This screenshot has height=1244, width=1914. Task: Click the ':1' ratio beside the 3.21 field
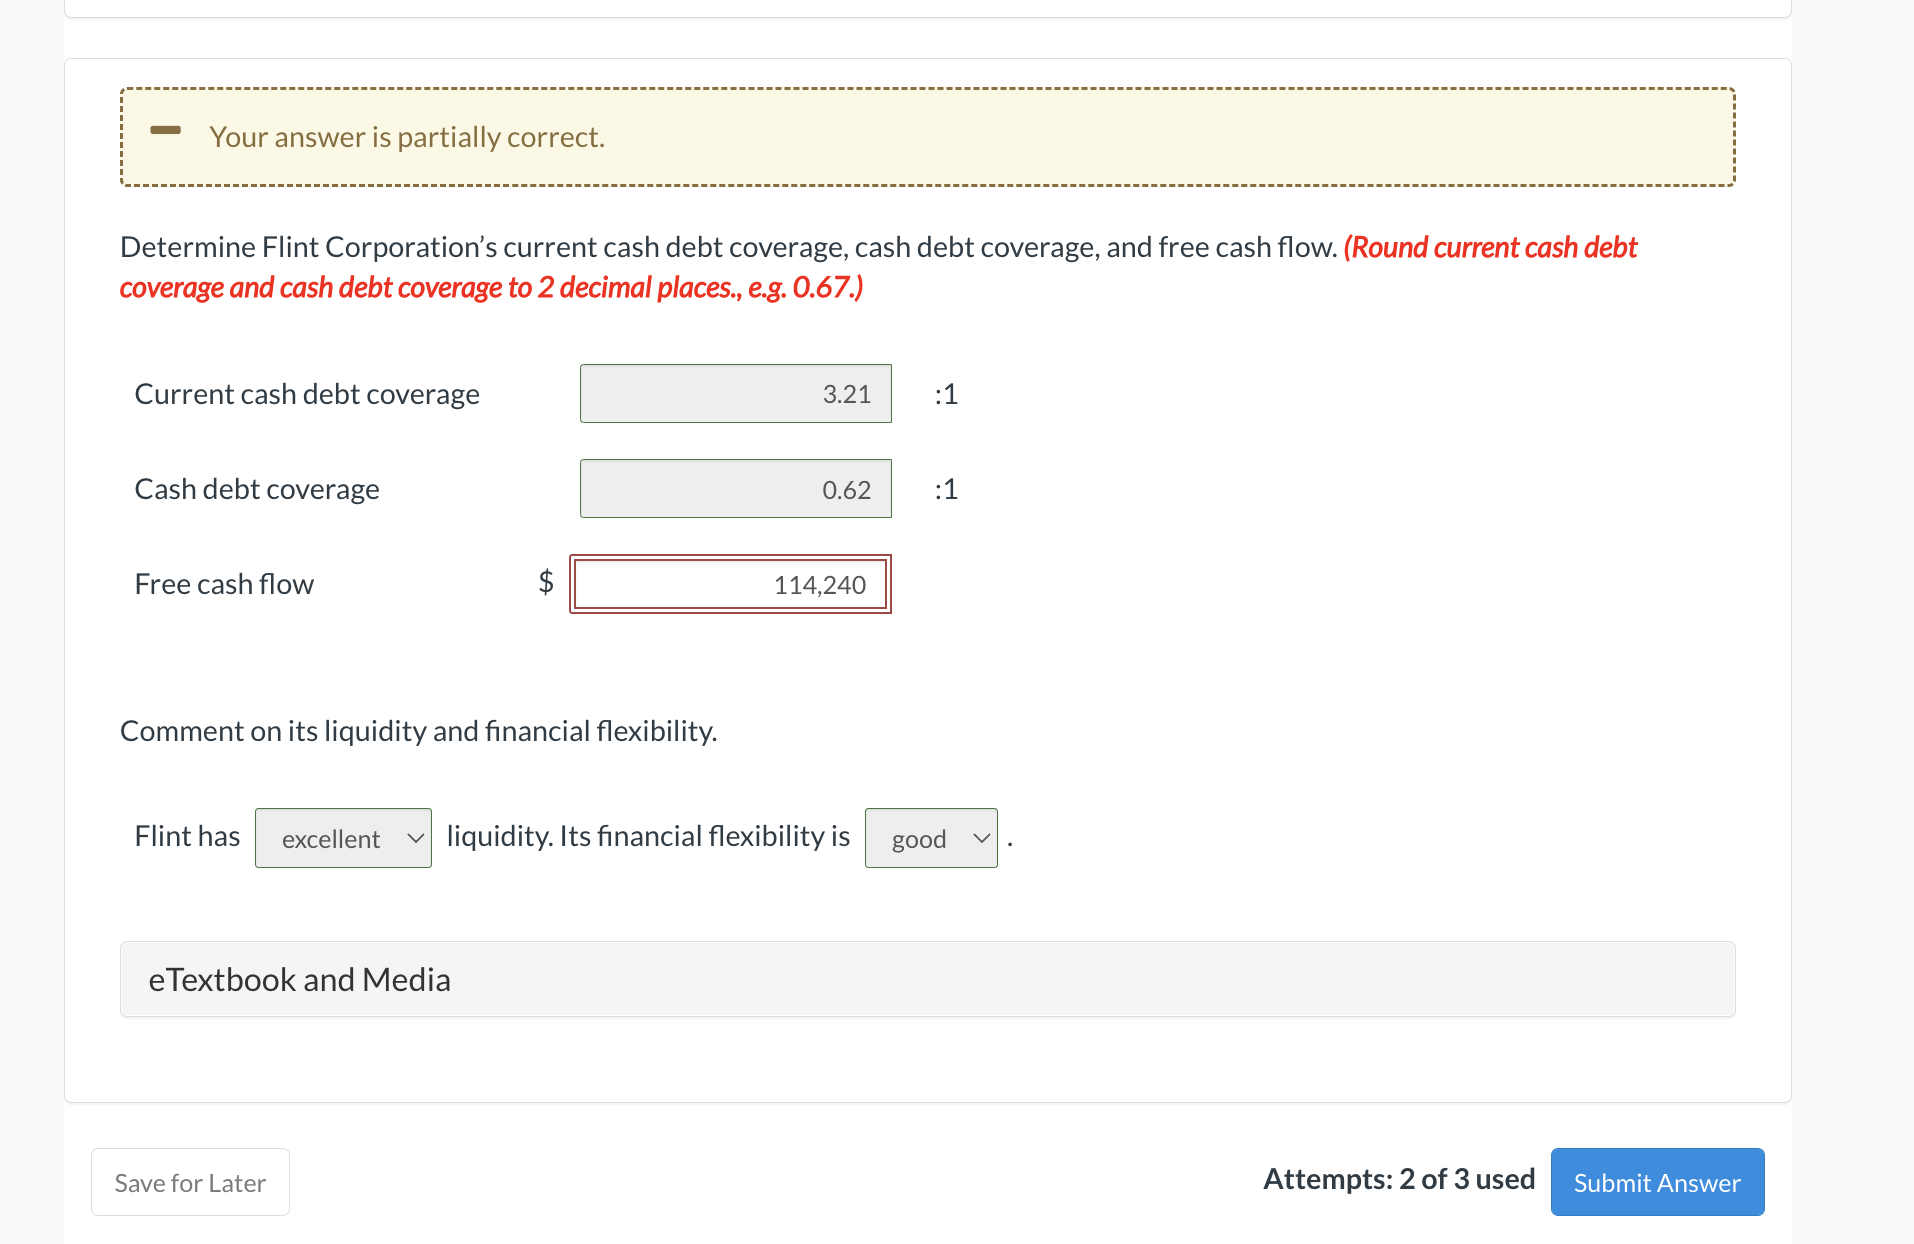946,394
